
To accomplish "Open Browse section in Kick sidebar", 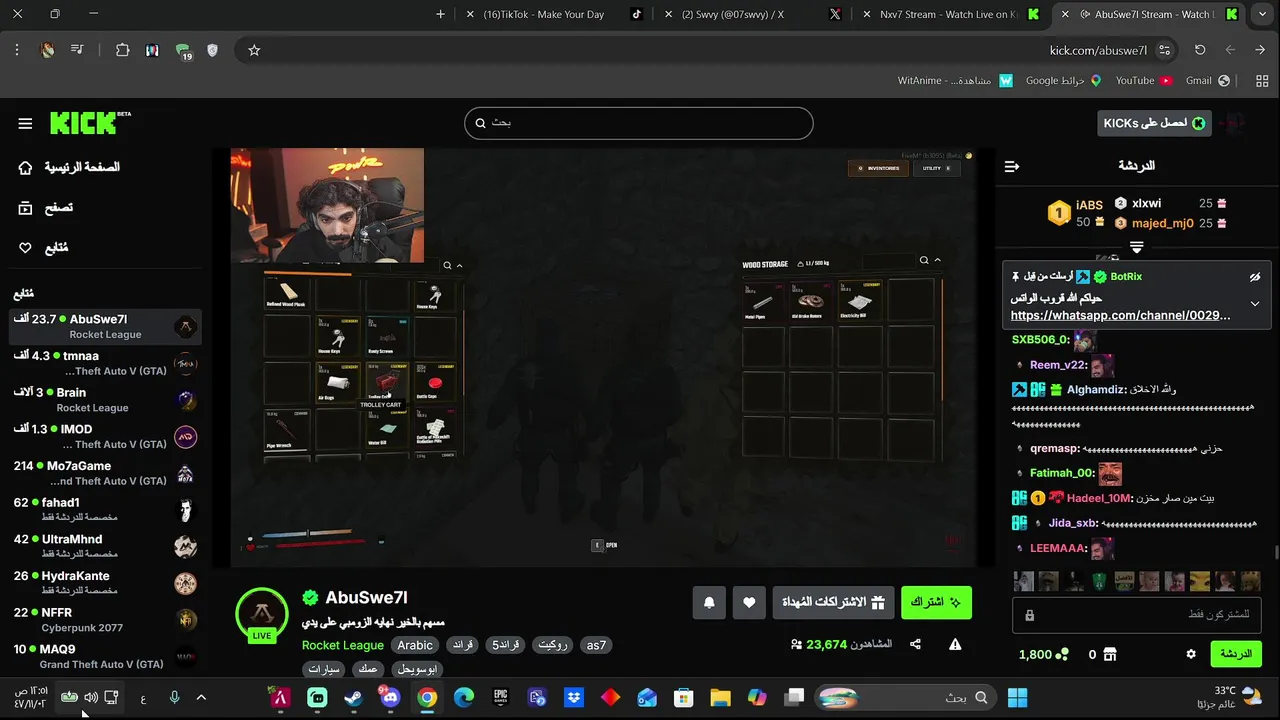I will coord(46,207).
